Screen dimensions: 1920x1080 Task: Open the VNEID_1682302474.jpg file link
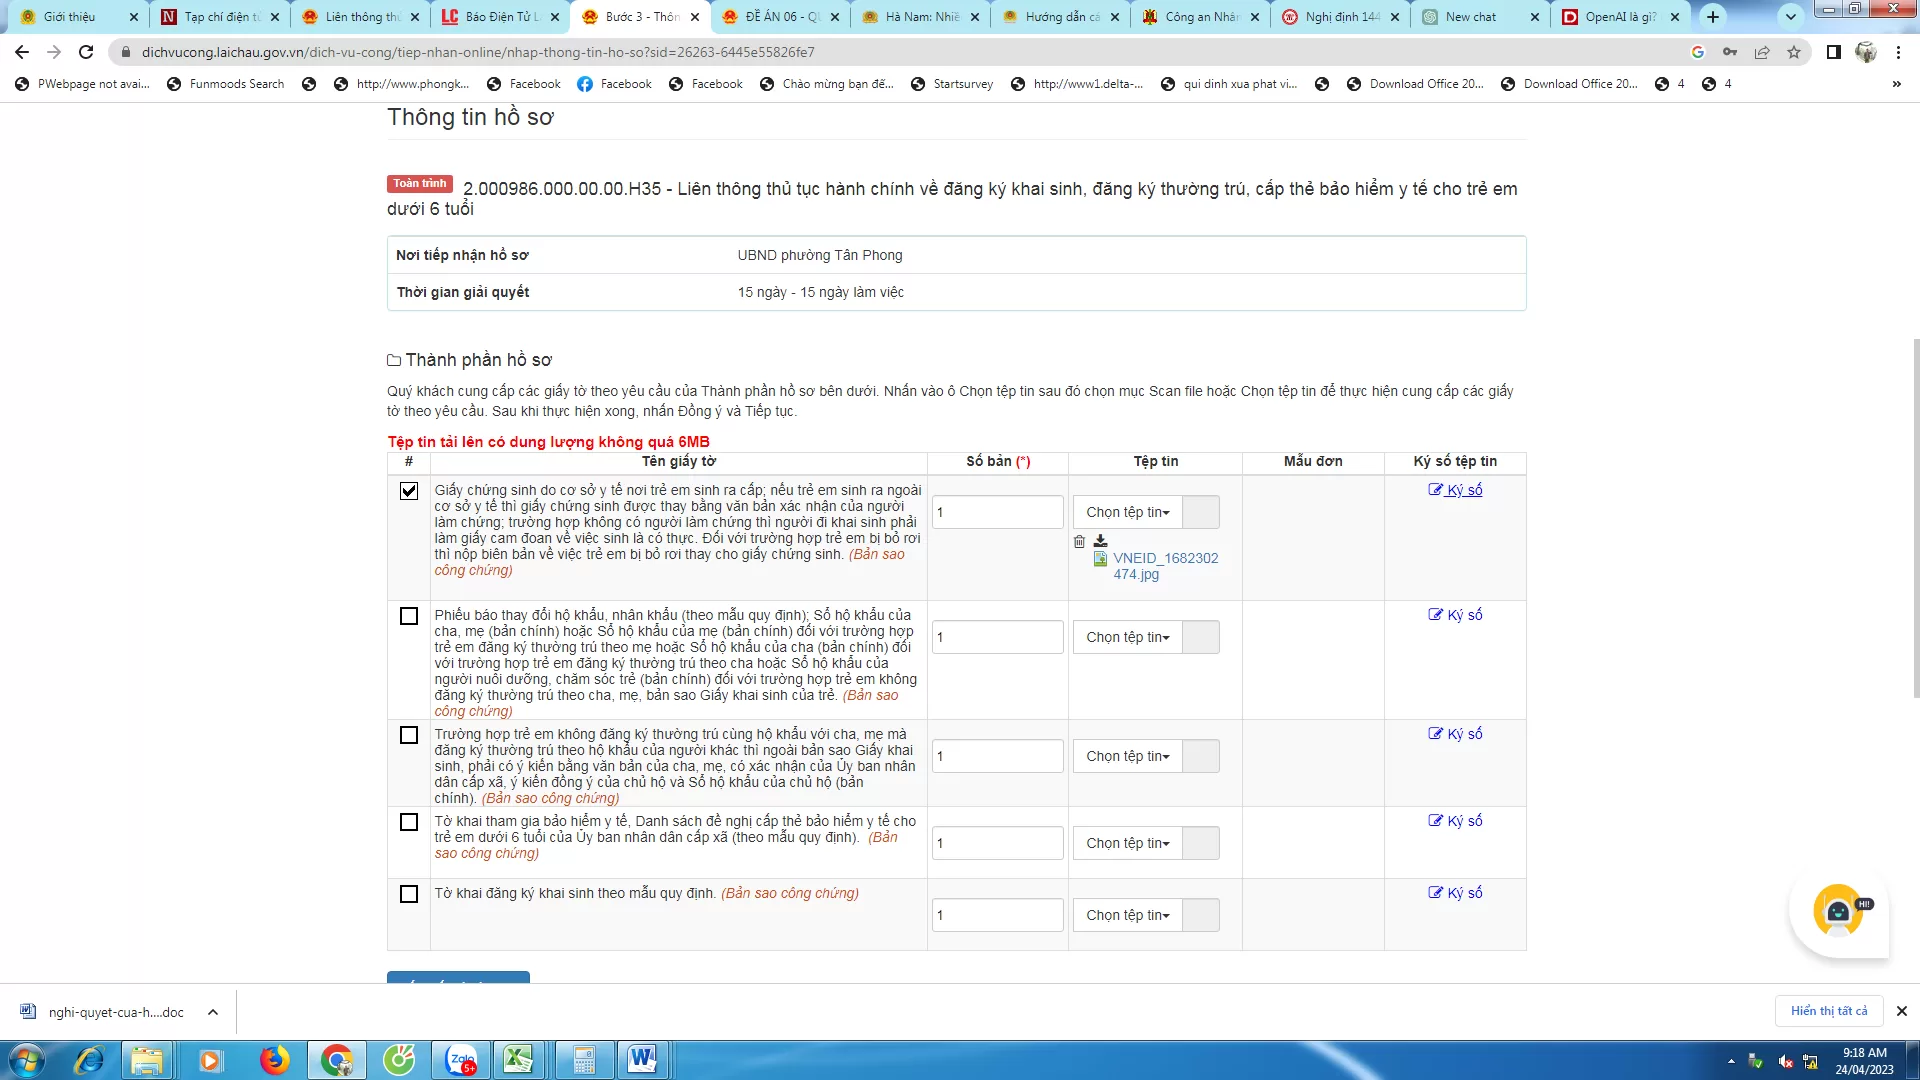pyautogui.click(x=1165, y=566)
